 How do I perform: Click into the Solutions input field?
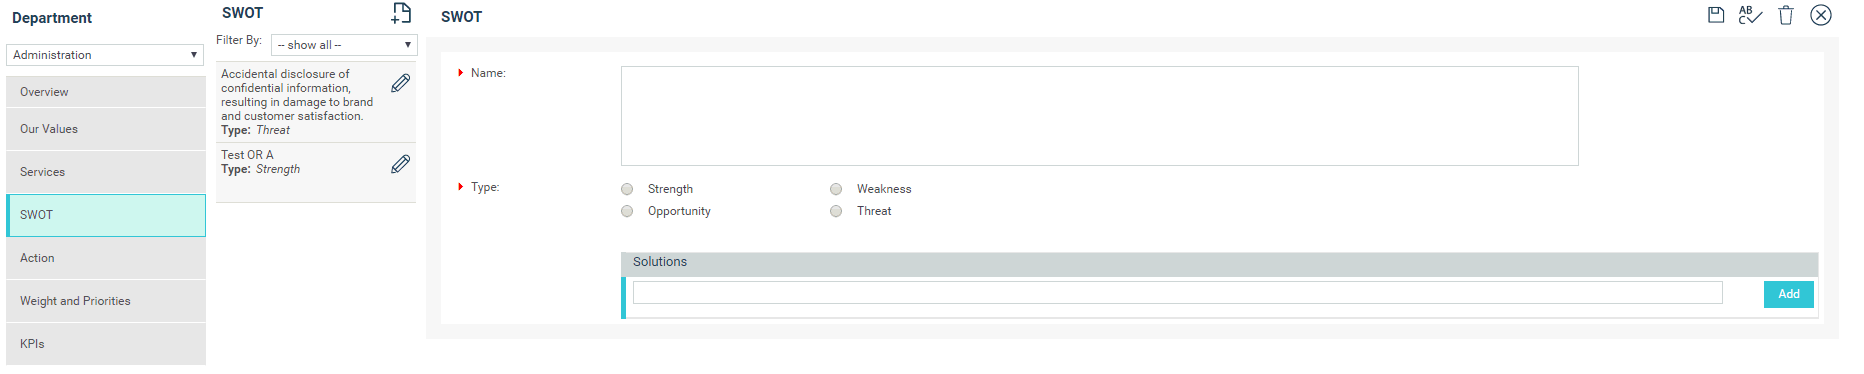click(1178, 292)
